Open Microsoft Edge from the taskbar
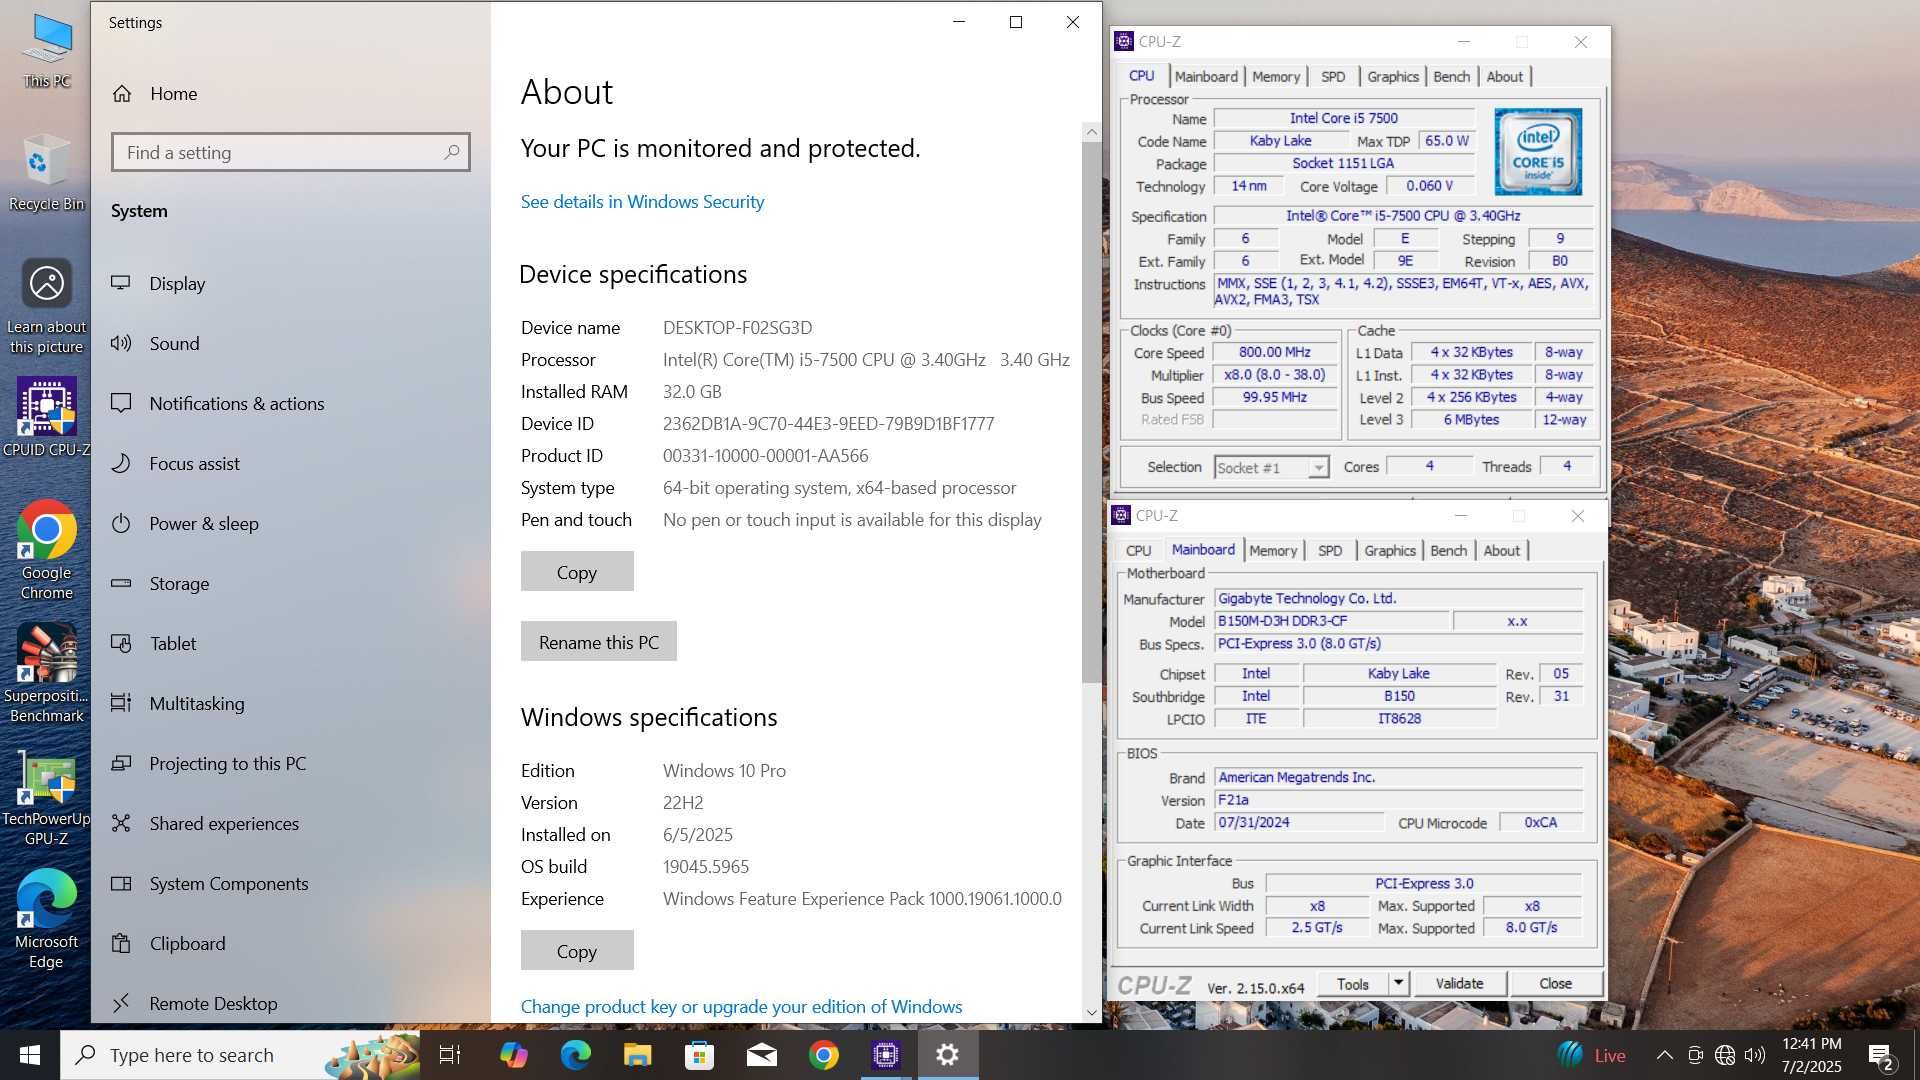1920x1080 pixels. pos(575,1055)
